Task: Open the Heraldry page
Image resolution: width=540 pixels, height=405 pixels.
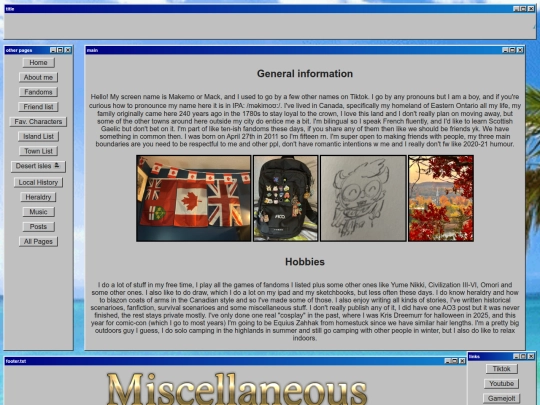Action: 38,197
